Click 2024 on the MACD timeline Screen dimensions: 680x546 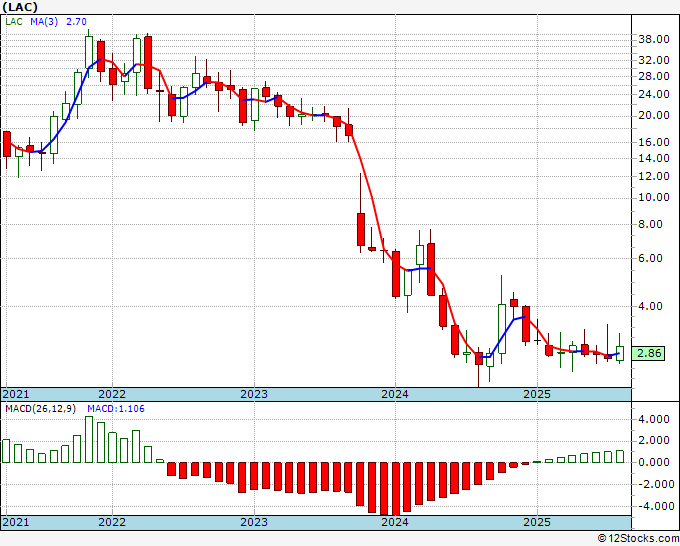tap(395, 522)
